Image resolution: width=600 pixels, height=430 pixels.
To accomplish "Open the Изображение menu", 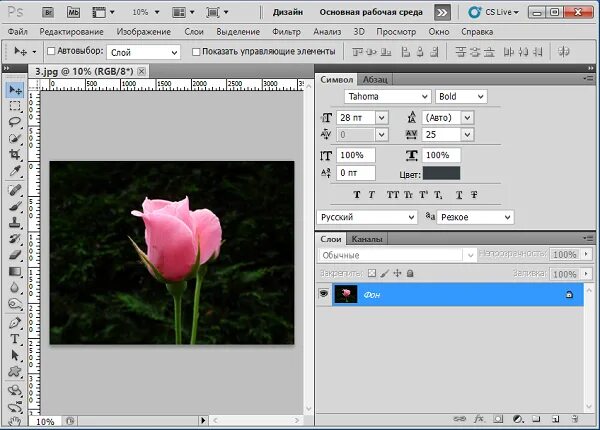I will [144, 32].
